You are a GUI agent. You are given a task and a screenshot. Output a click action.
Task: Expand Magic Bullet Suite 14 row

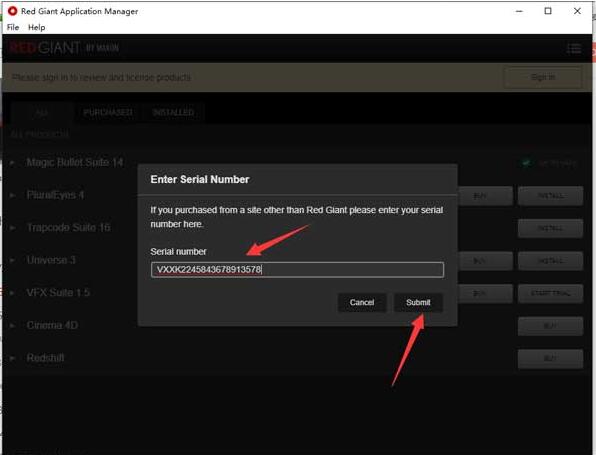point(12,163)
